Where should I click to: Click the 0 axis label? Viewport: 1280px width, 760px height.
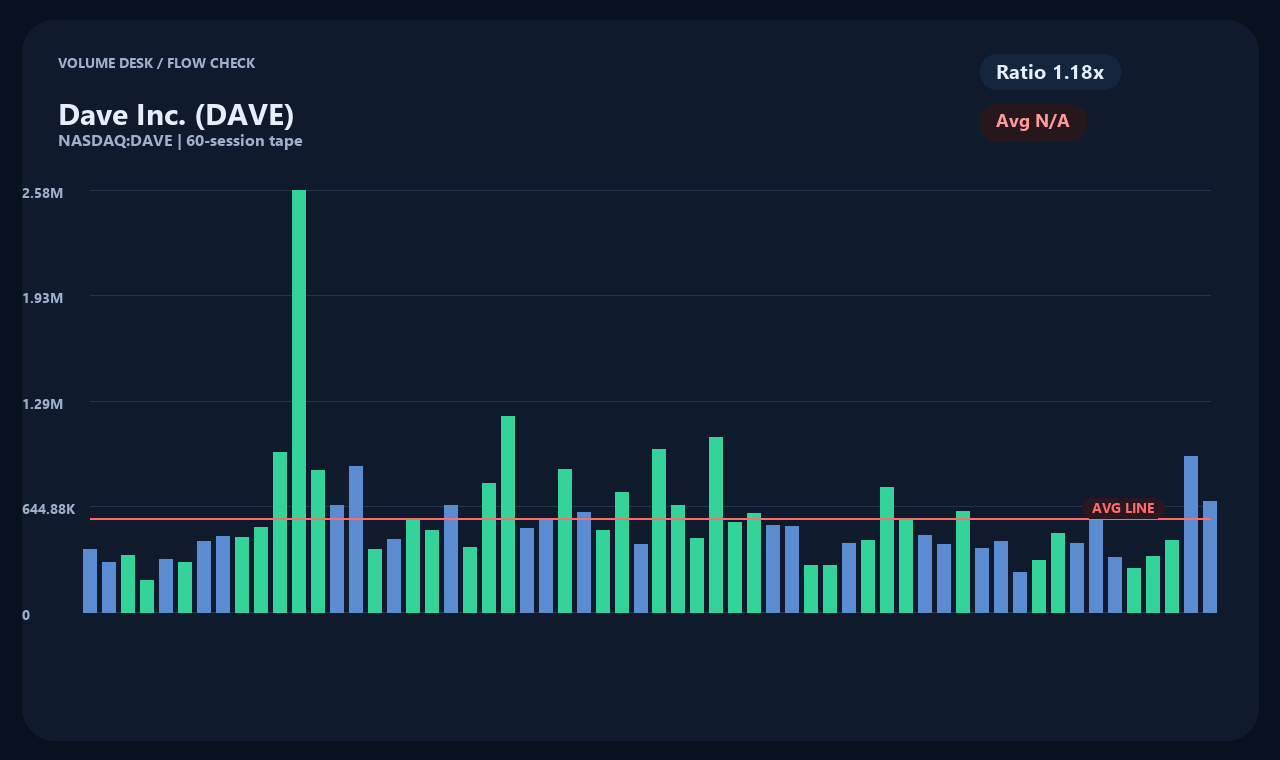(x=26, y=615)
